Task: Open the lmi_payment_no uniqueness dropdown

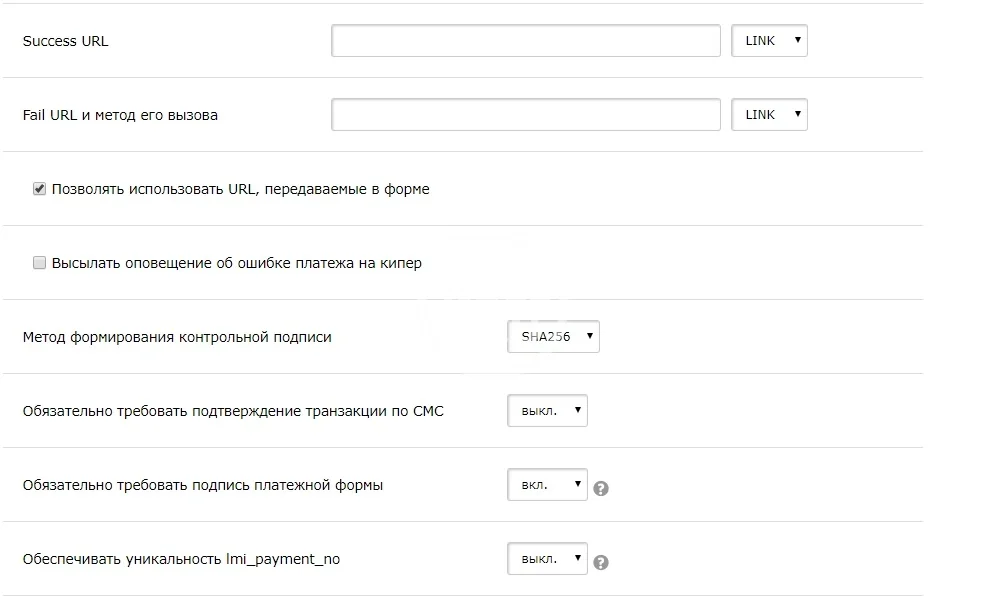Action: [547, 559]
